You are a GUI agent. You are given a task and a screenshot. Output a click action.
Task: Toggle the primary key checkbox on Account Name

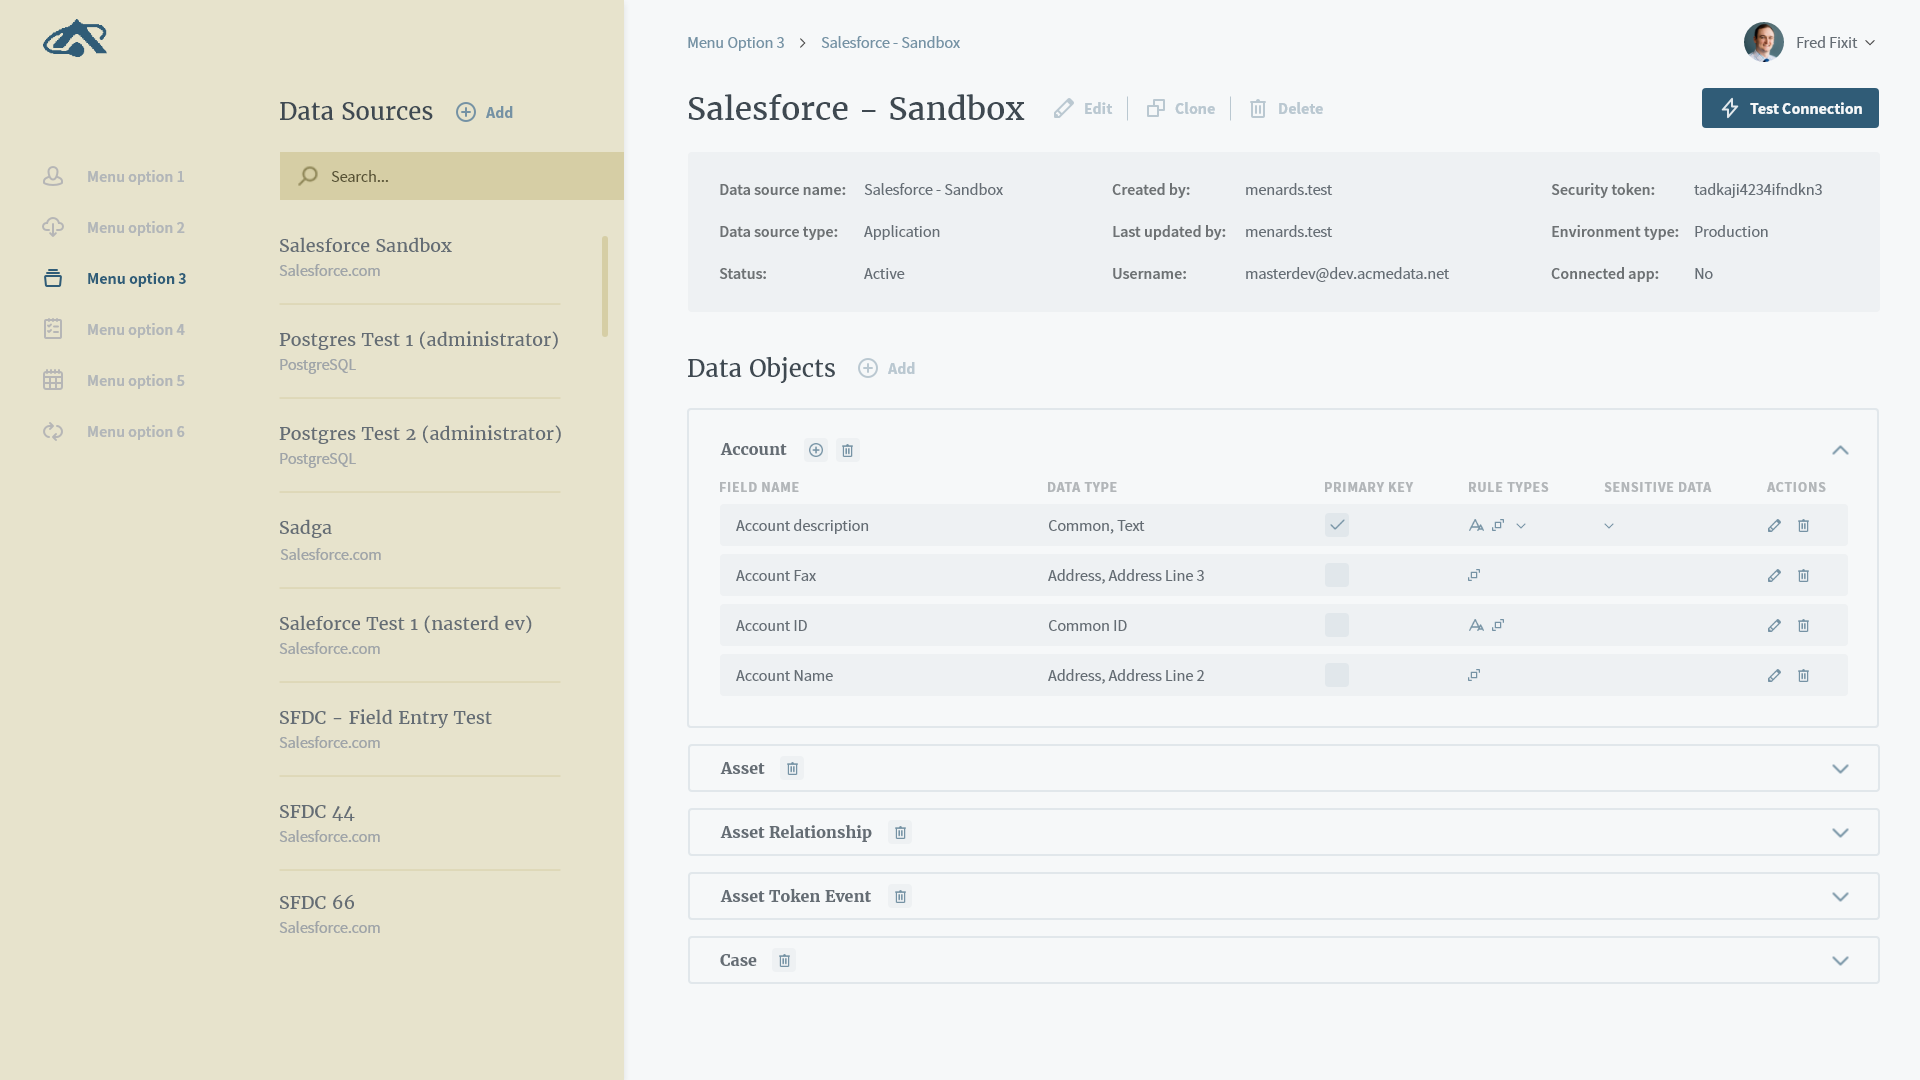coord(1336,675)
